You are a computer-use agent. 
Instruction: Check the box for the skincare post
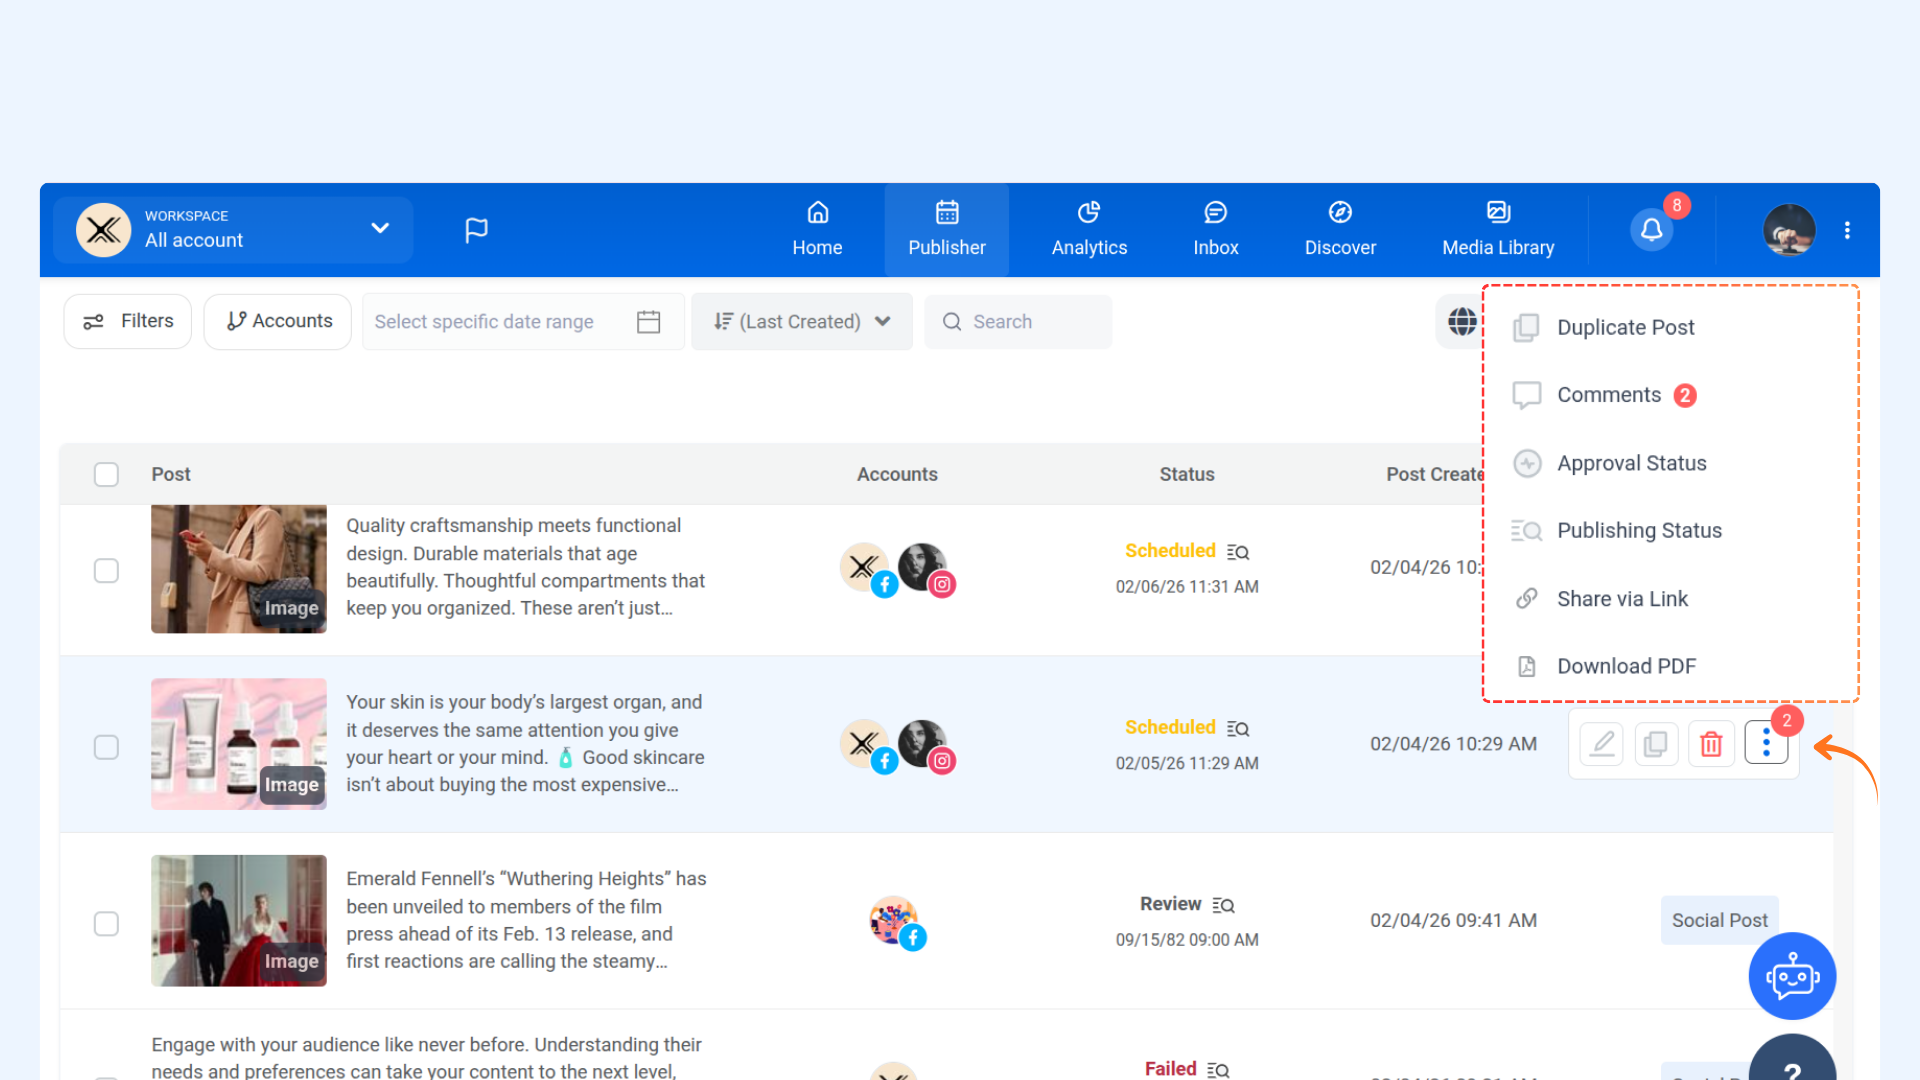coord(106,747)
